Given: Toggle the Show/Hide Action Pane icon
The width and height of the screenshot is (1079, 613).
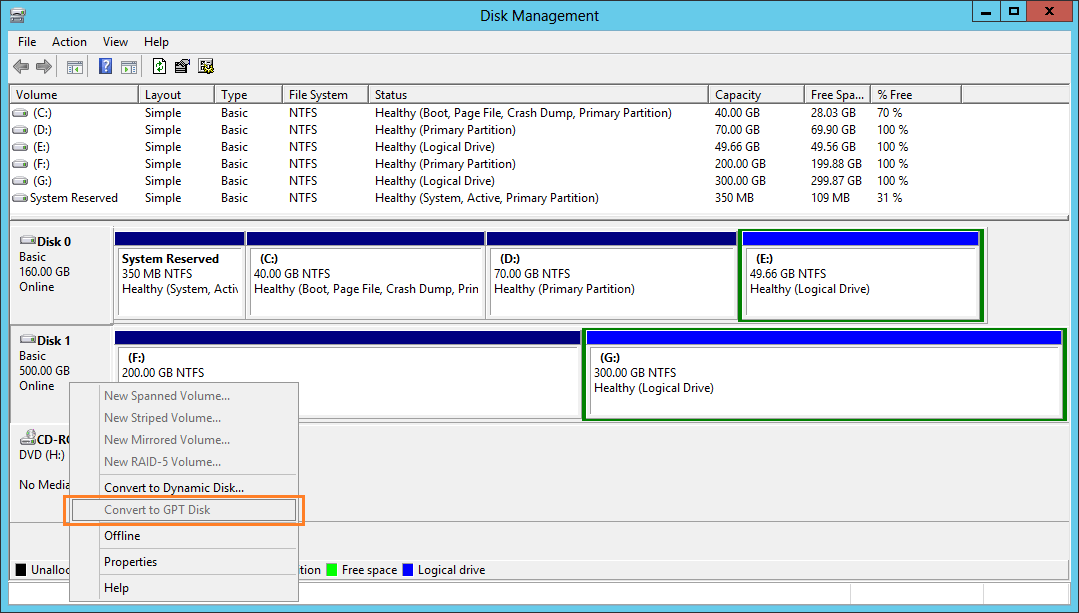Looking at the screenshot, I should (x=129, y=67).
